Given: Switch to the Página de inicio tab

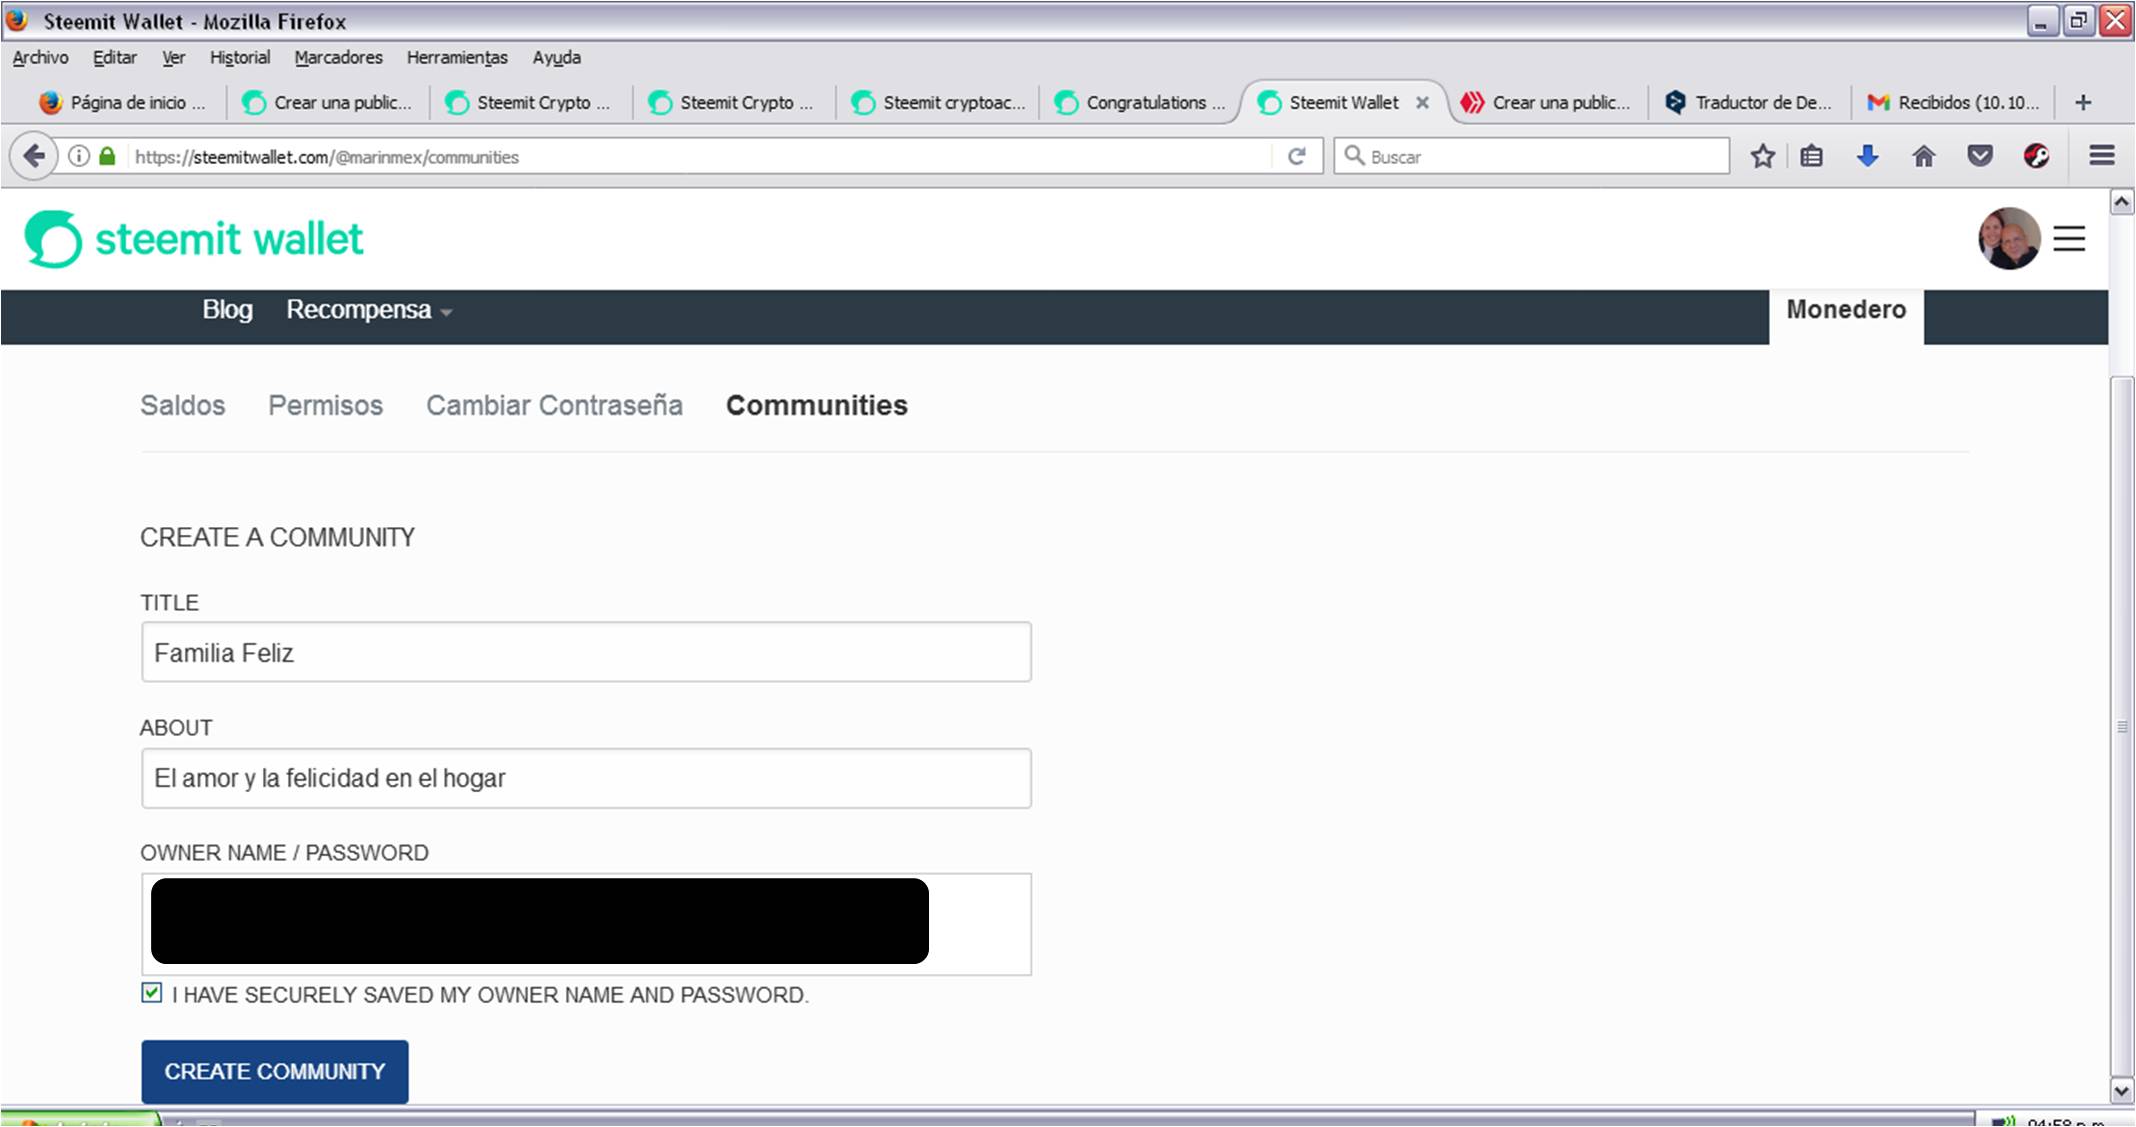Looking at the screenshot, I should click(123, 102).
